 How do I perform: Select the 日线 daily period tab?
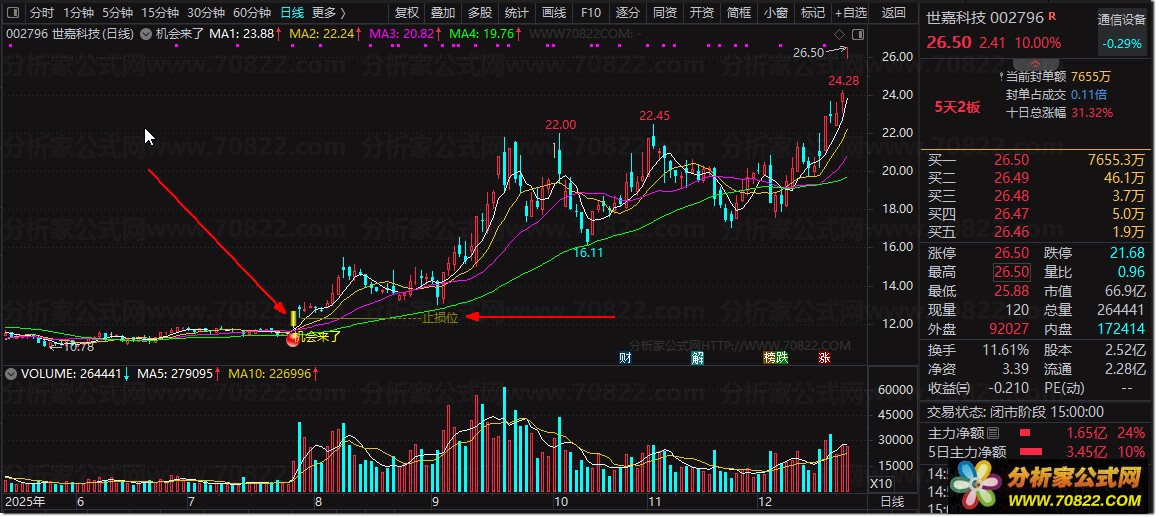tap(292, 13)
